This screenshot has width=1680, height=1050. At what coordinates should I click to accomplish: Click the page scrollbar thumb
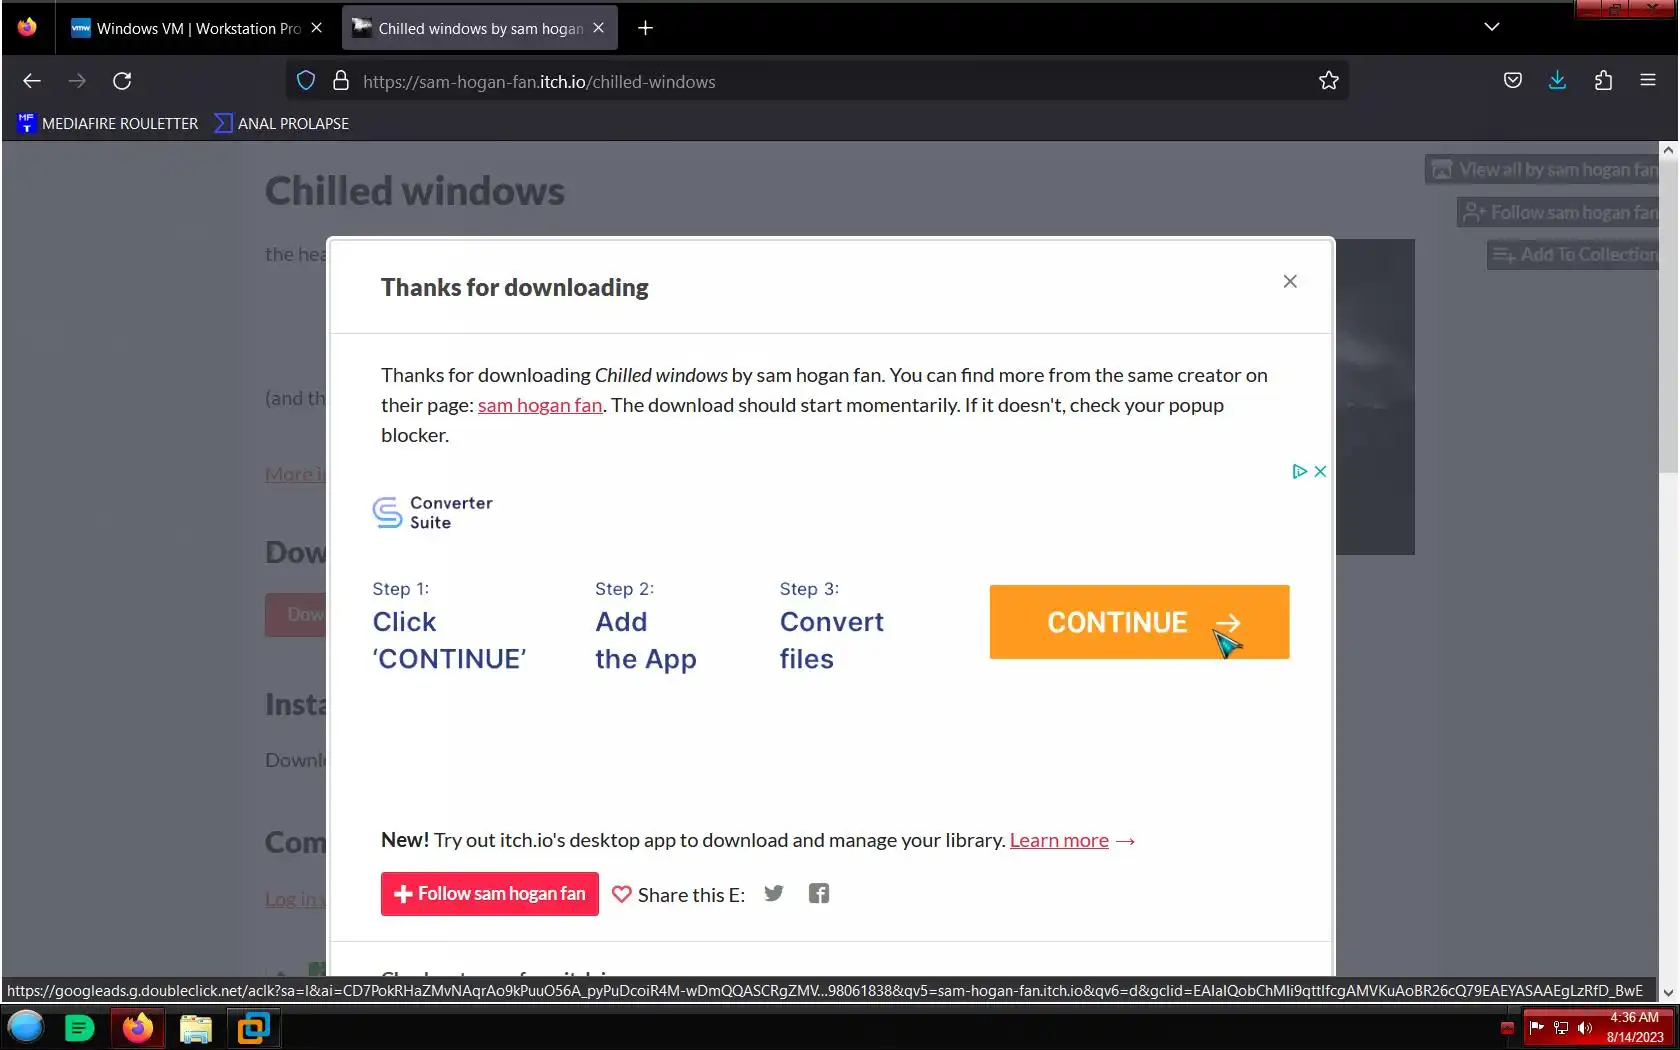click(x=1667, y=315)
